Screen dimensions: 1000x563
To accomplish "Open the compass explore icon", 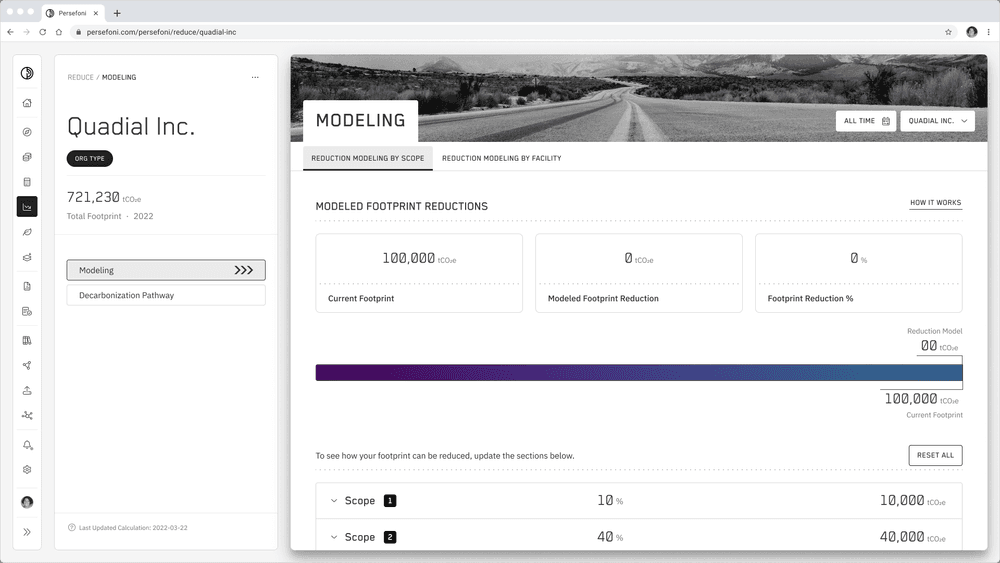I will 27,132.
